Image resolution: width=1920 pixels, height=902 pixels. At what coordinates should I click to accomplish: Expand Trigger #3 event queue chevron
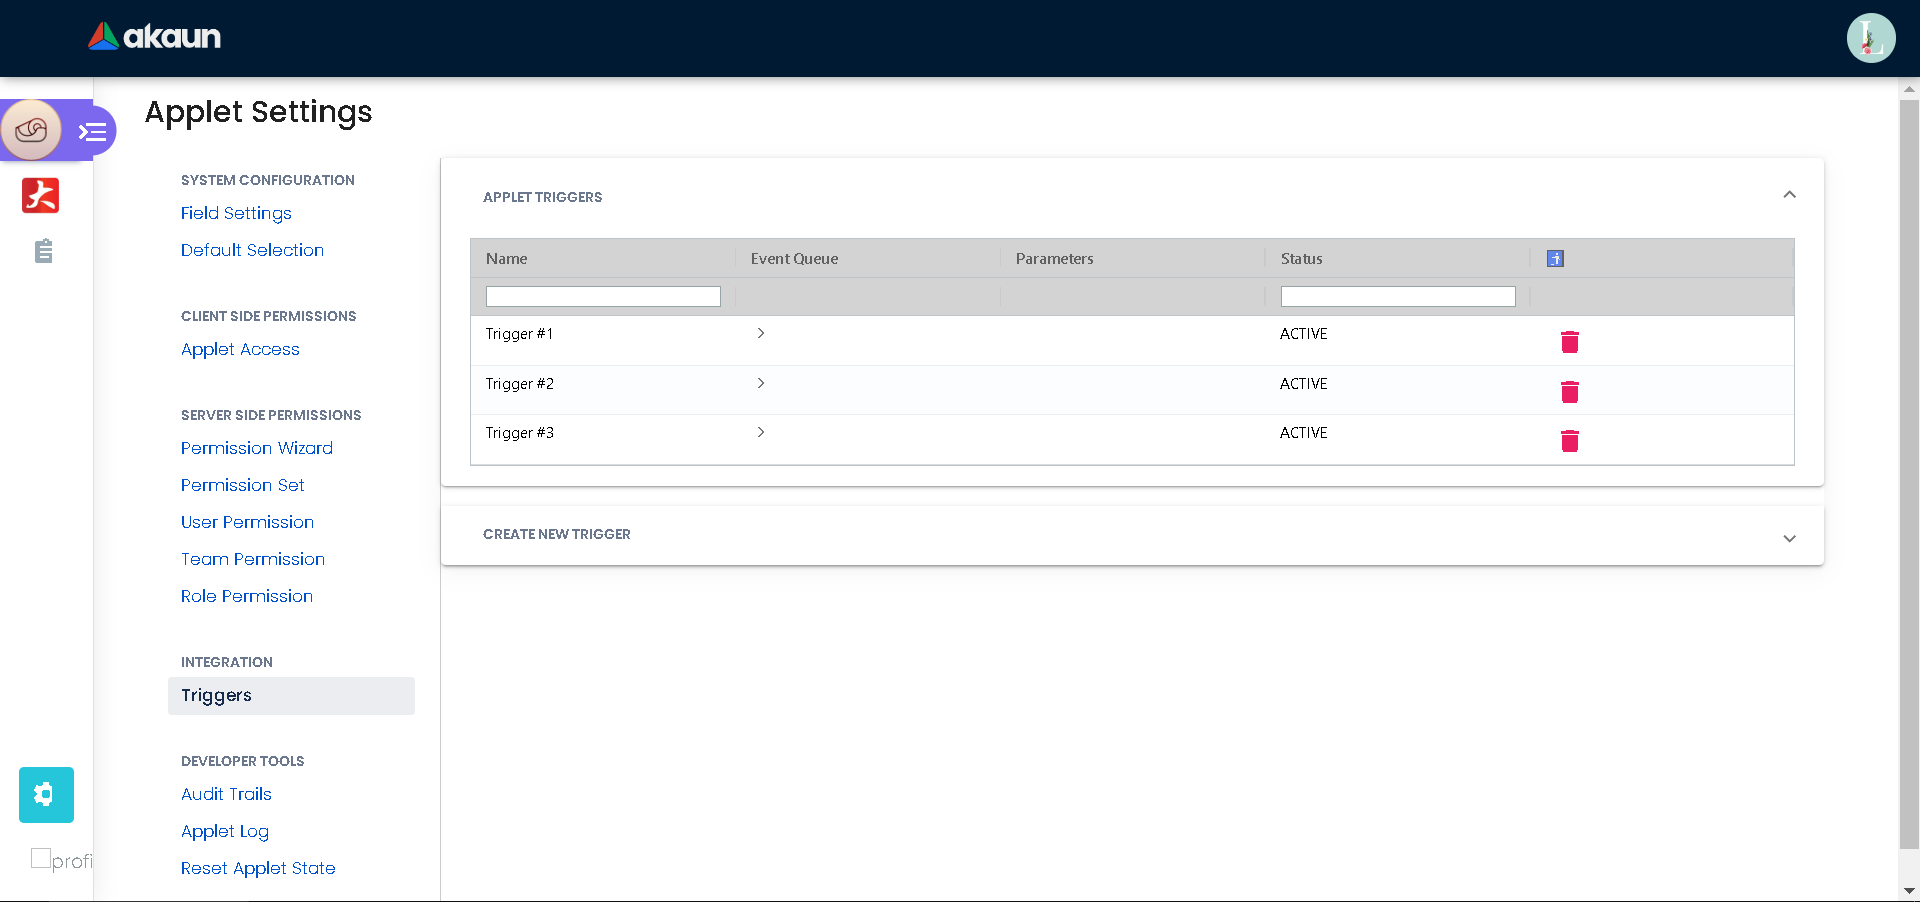[x=761, y=432]
